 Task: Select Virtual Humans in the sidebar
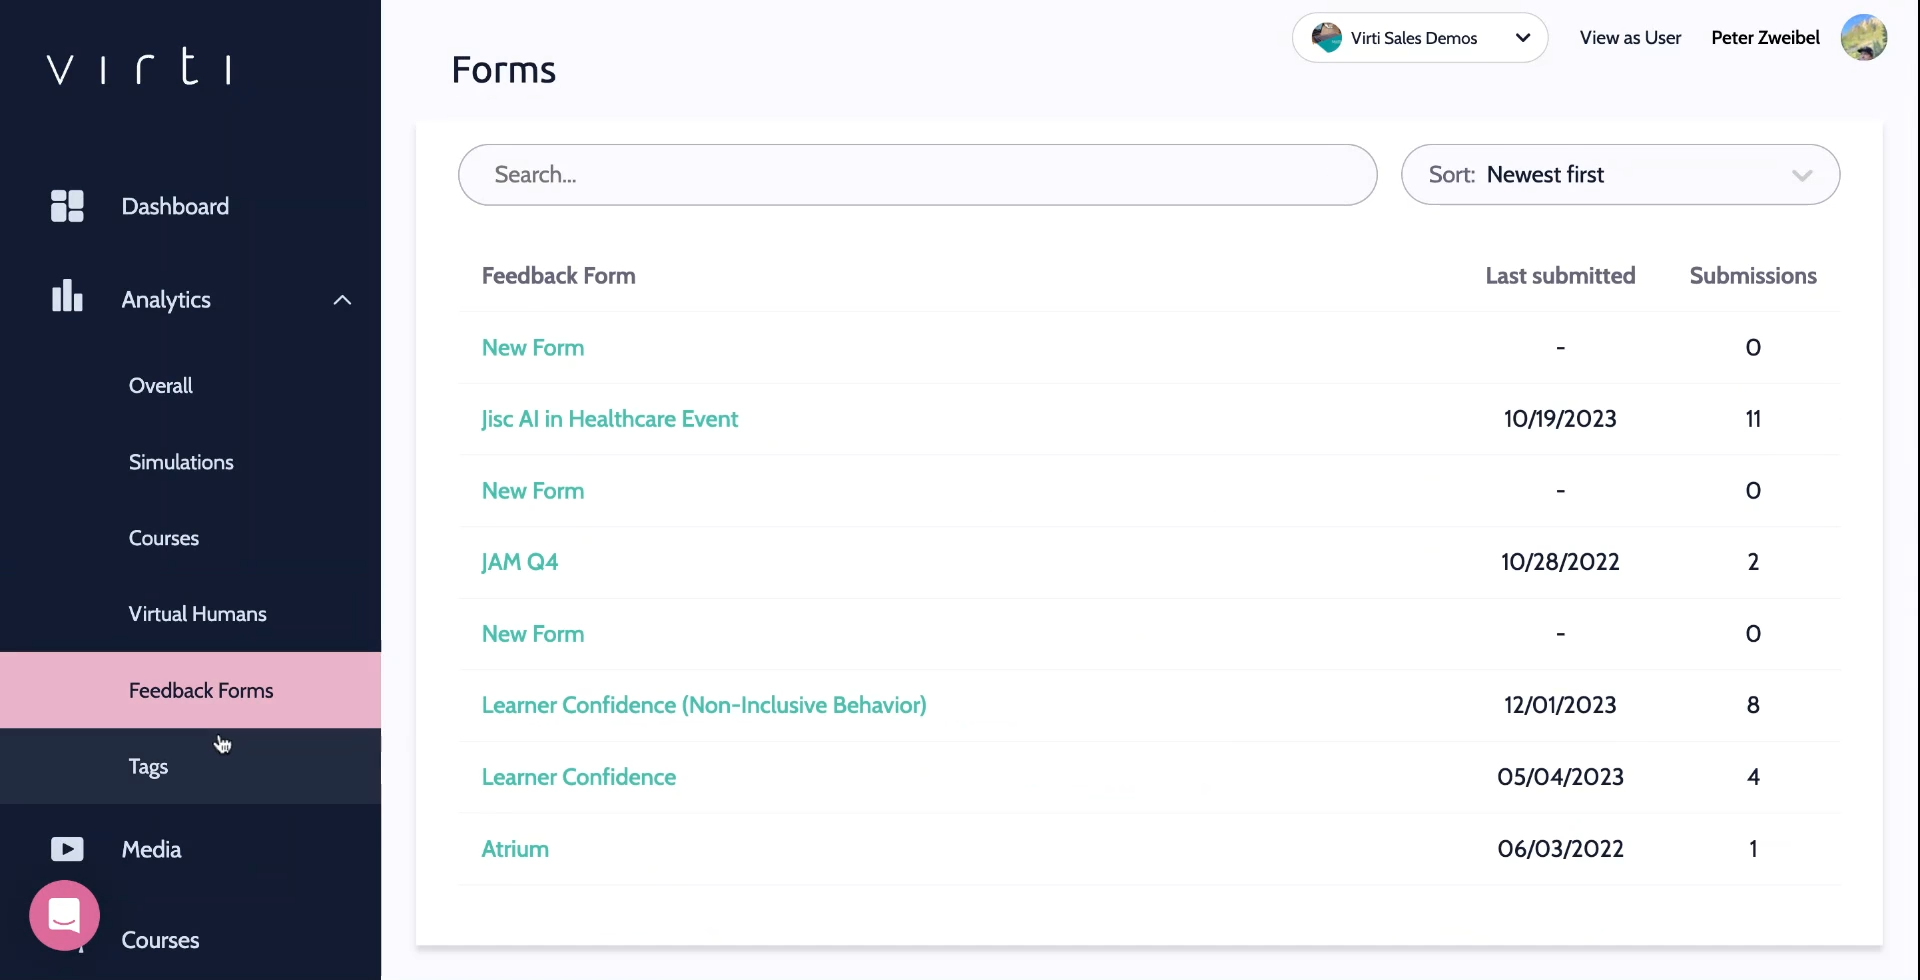[x=197, y=614]
